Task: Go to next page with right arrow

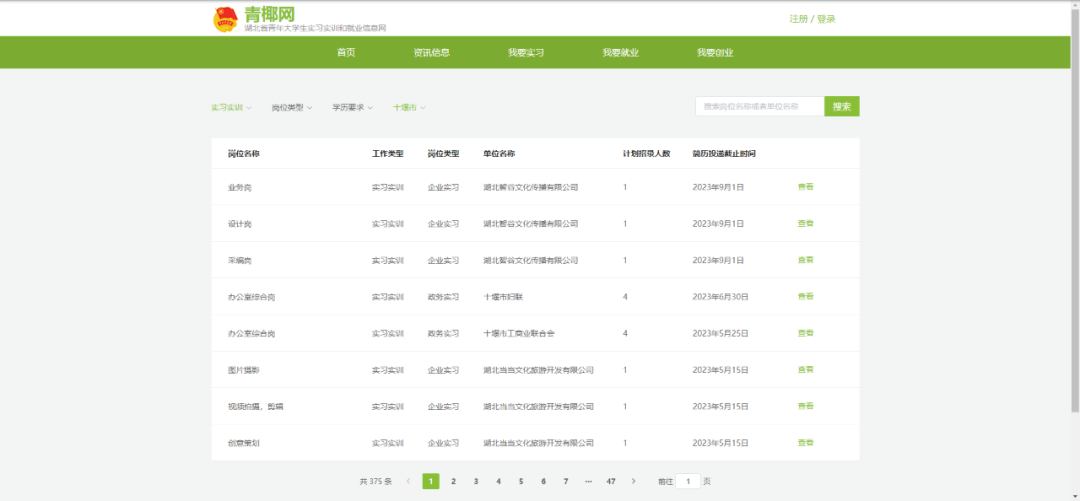Action: click(x=634, y=481)
